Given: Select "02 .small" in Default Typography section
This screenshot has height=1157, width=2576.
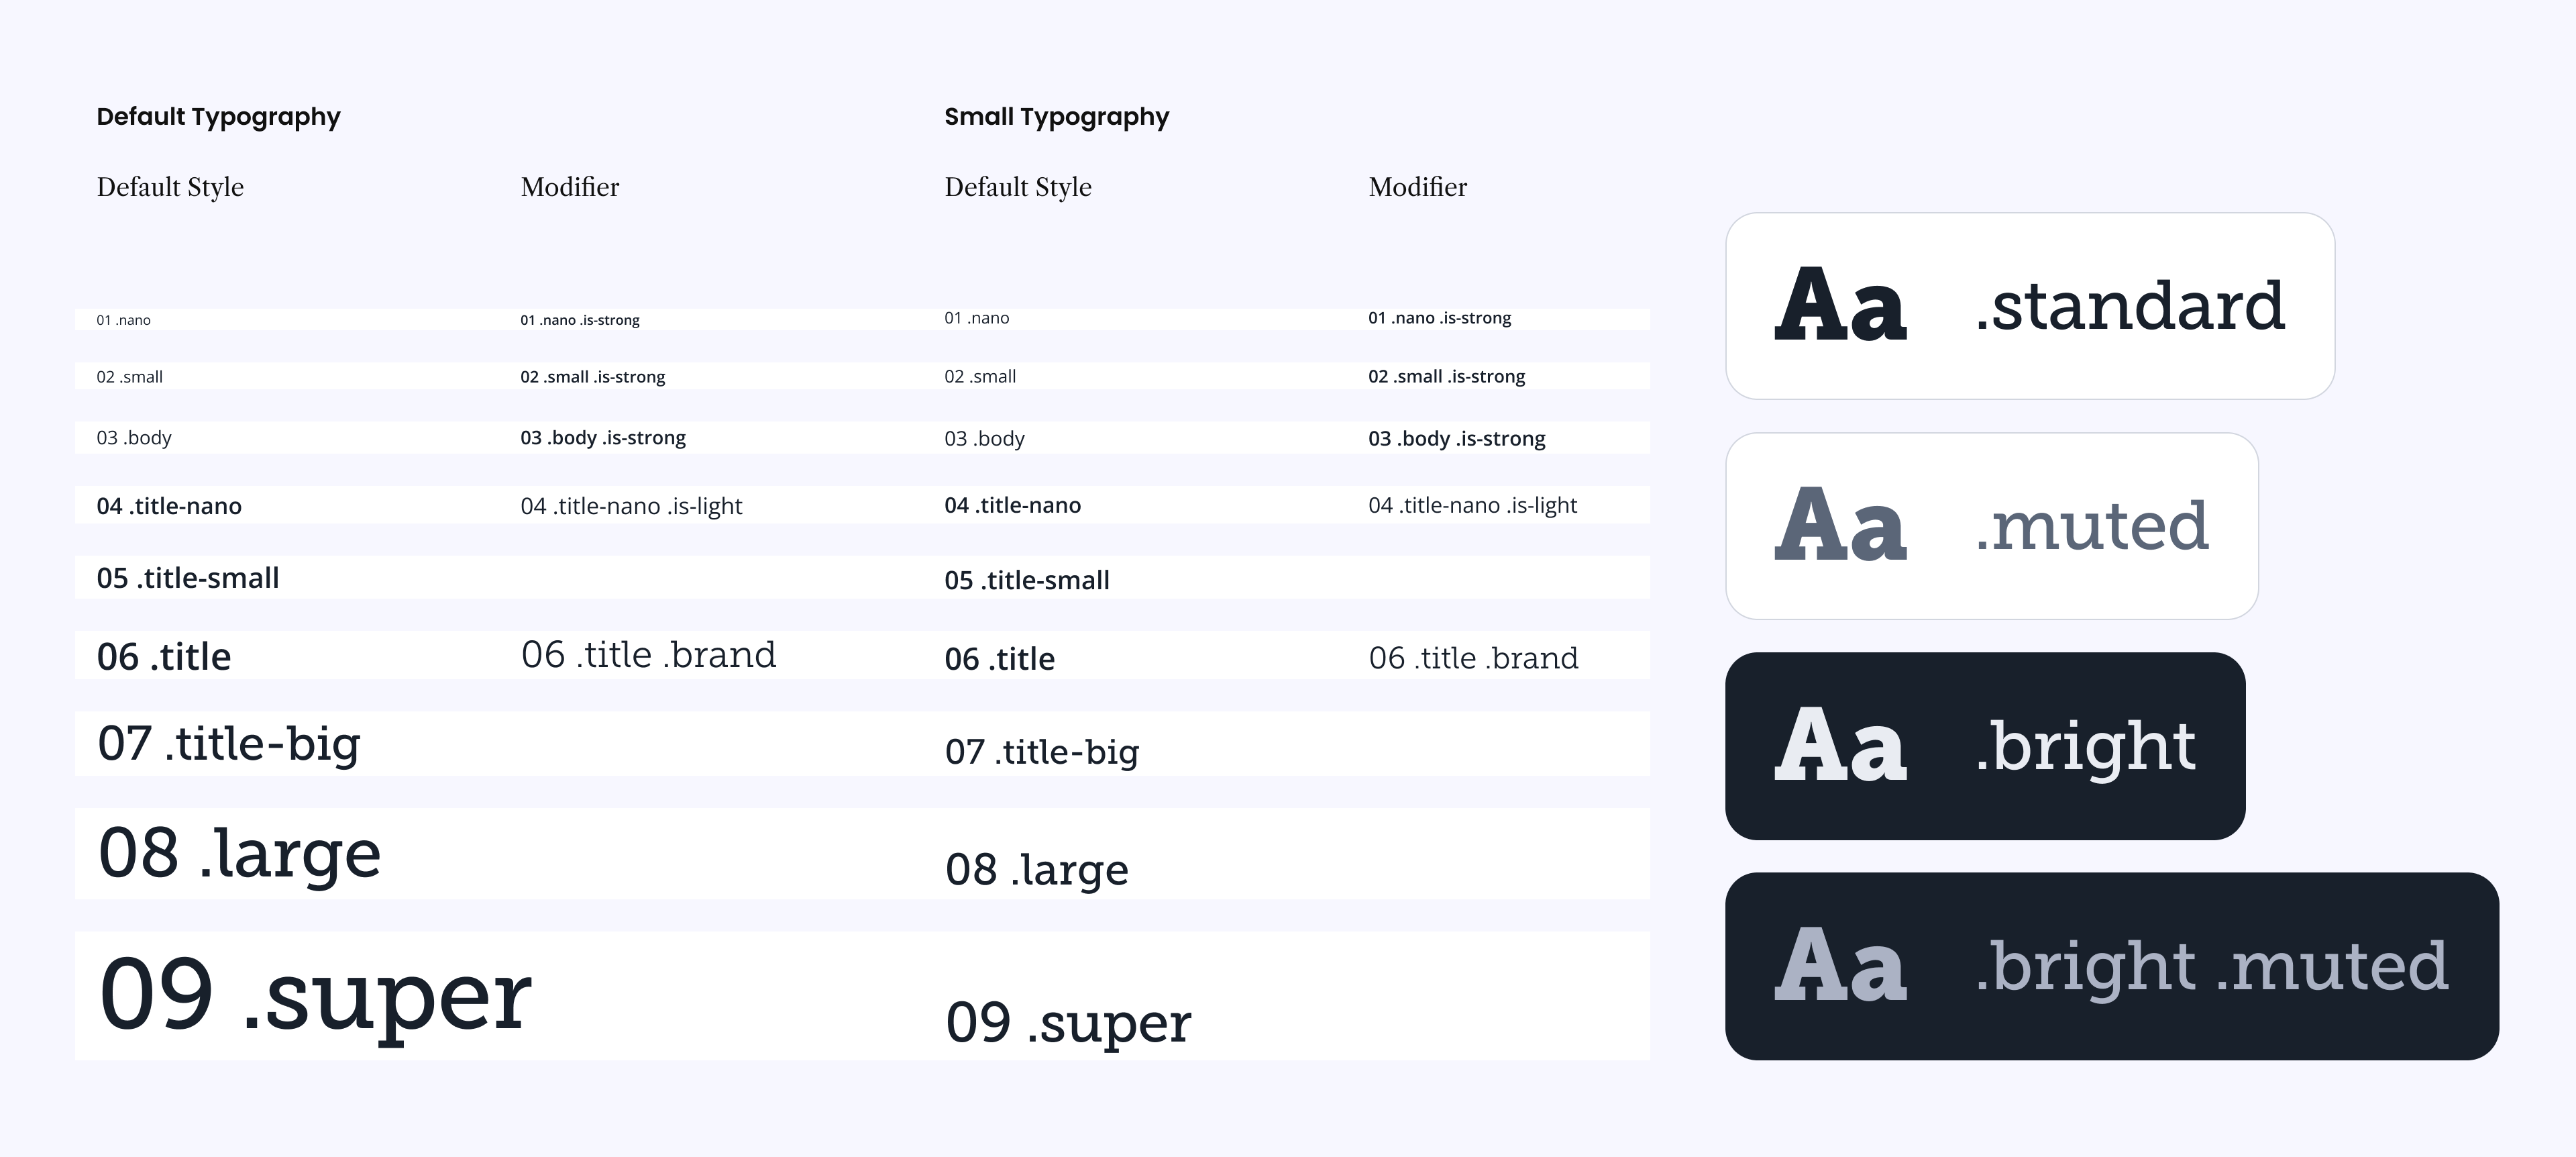Looking at the screenshot, I should (130, 377).
